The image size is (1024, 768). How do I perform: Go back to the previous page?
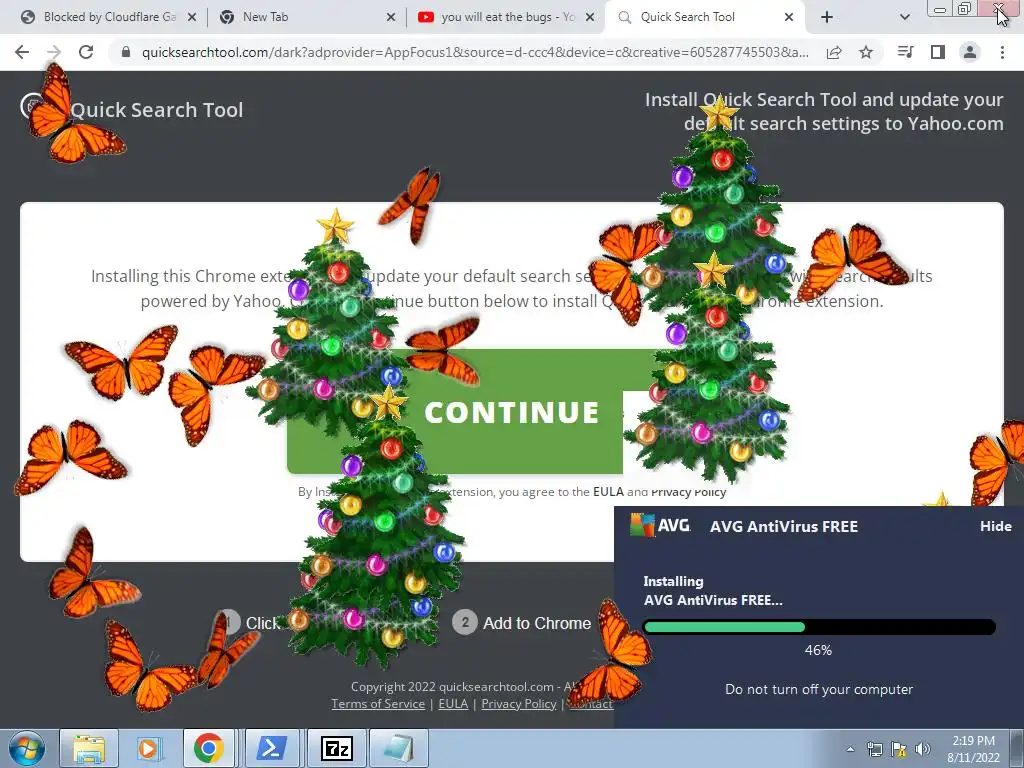(22, 52)
